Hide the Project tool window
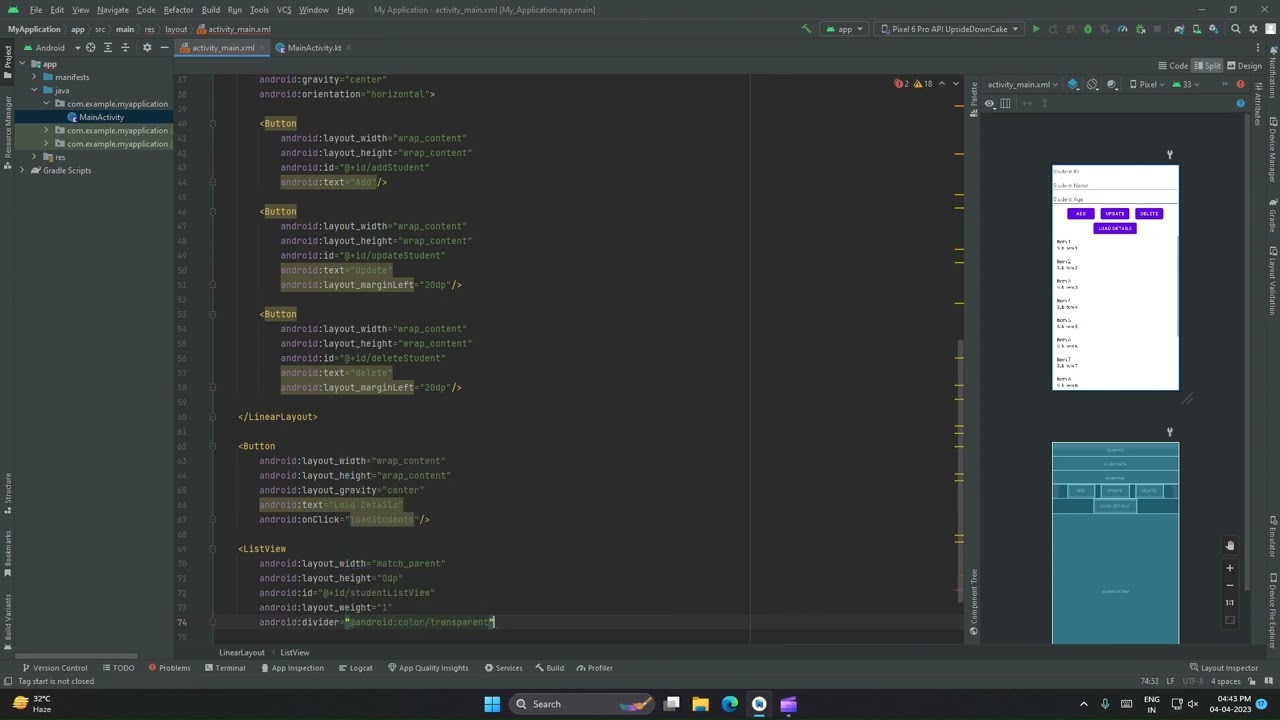 point(164,47)
